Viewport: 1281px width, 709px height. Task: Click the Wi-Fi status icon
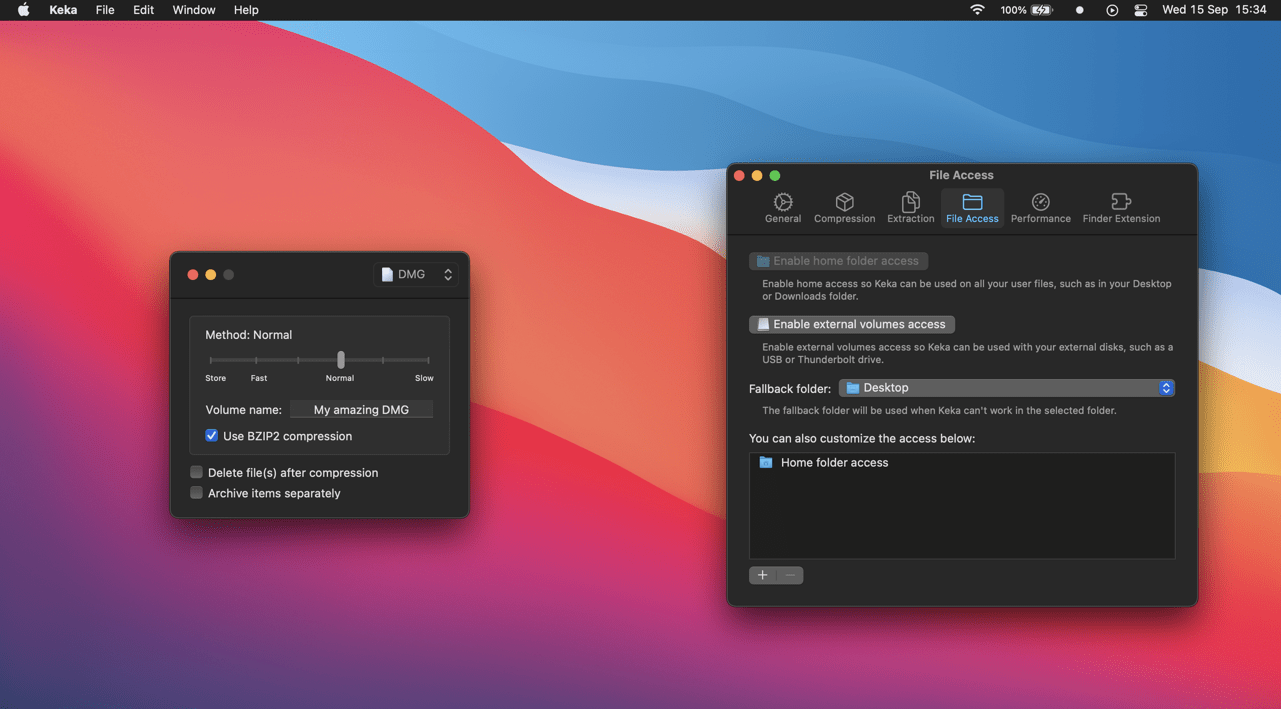point(977,10)
